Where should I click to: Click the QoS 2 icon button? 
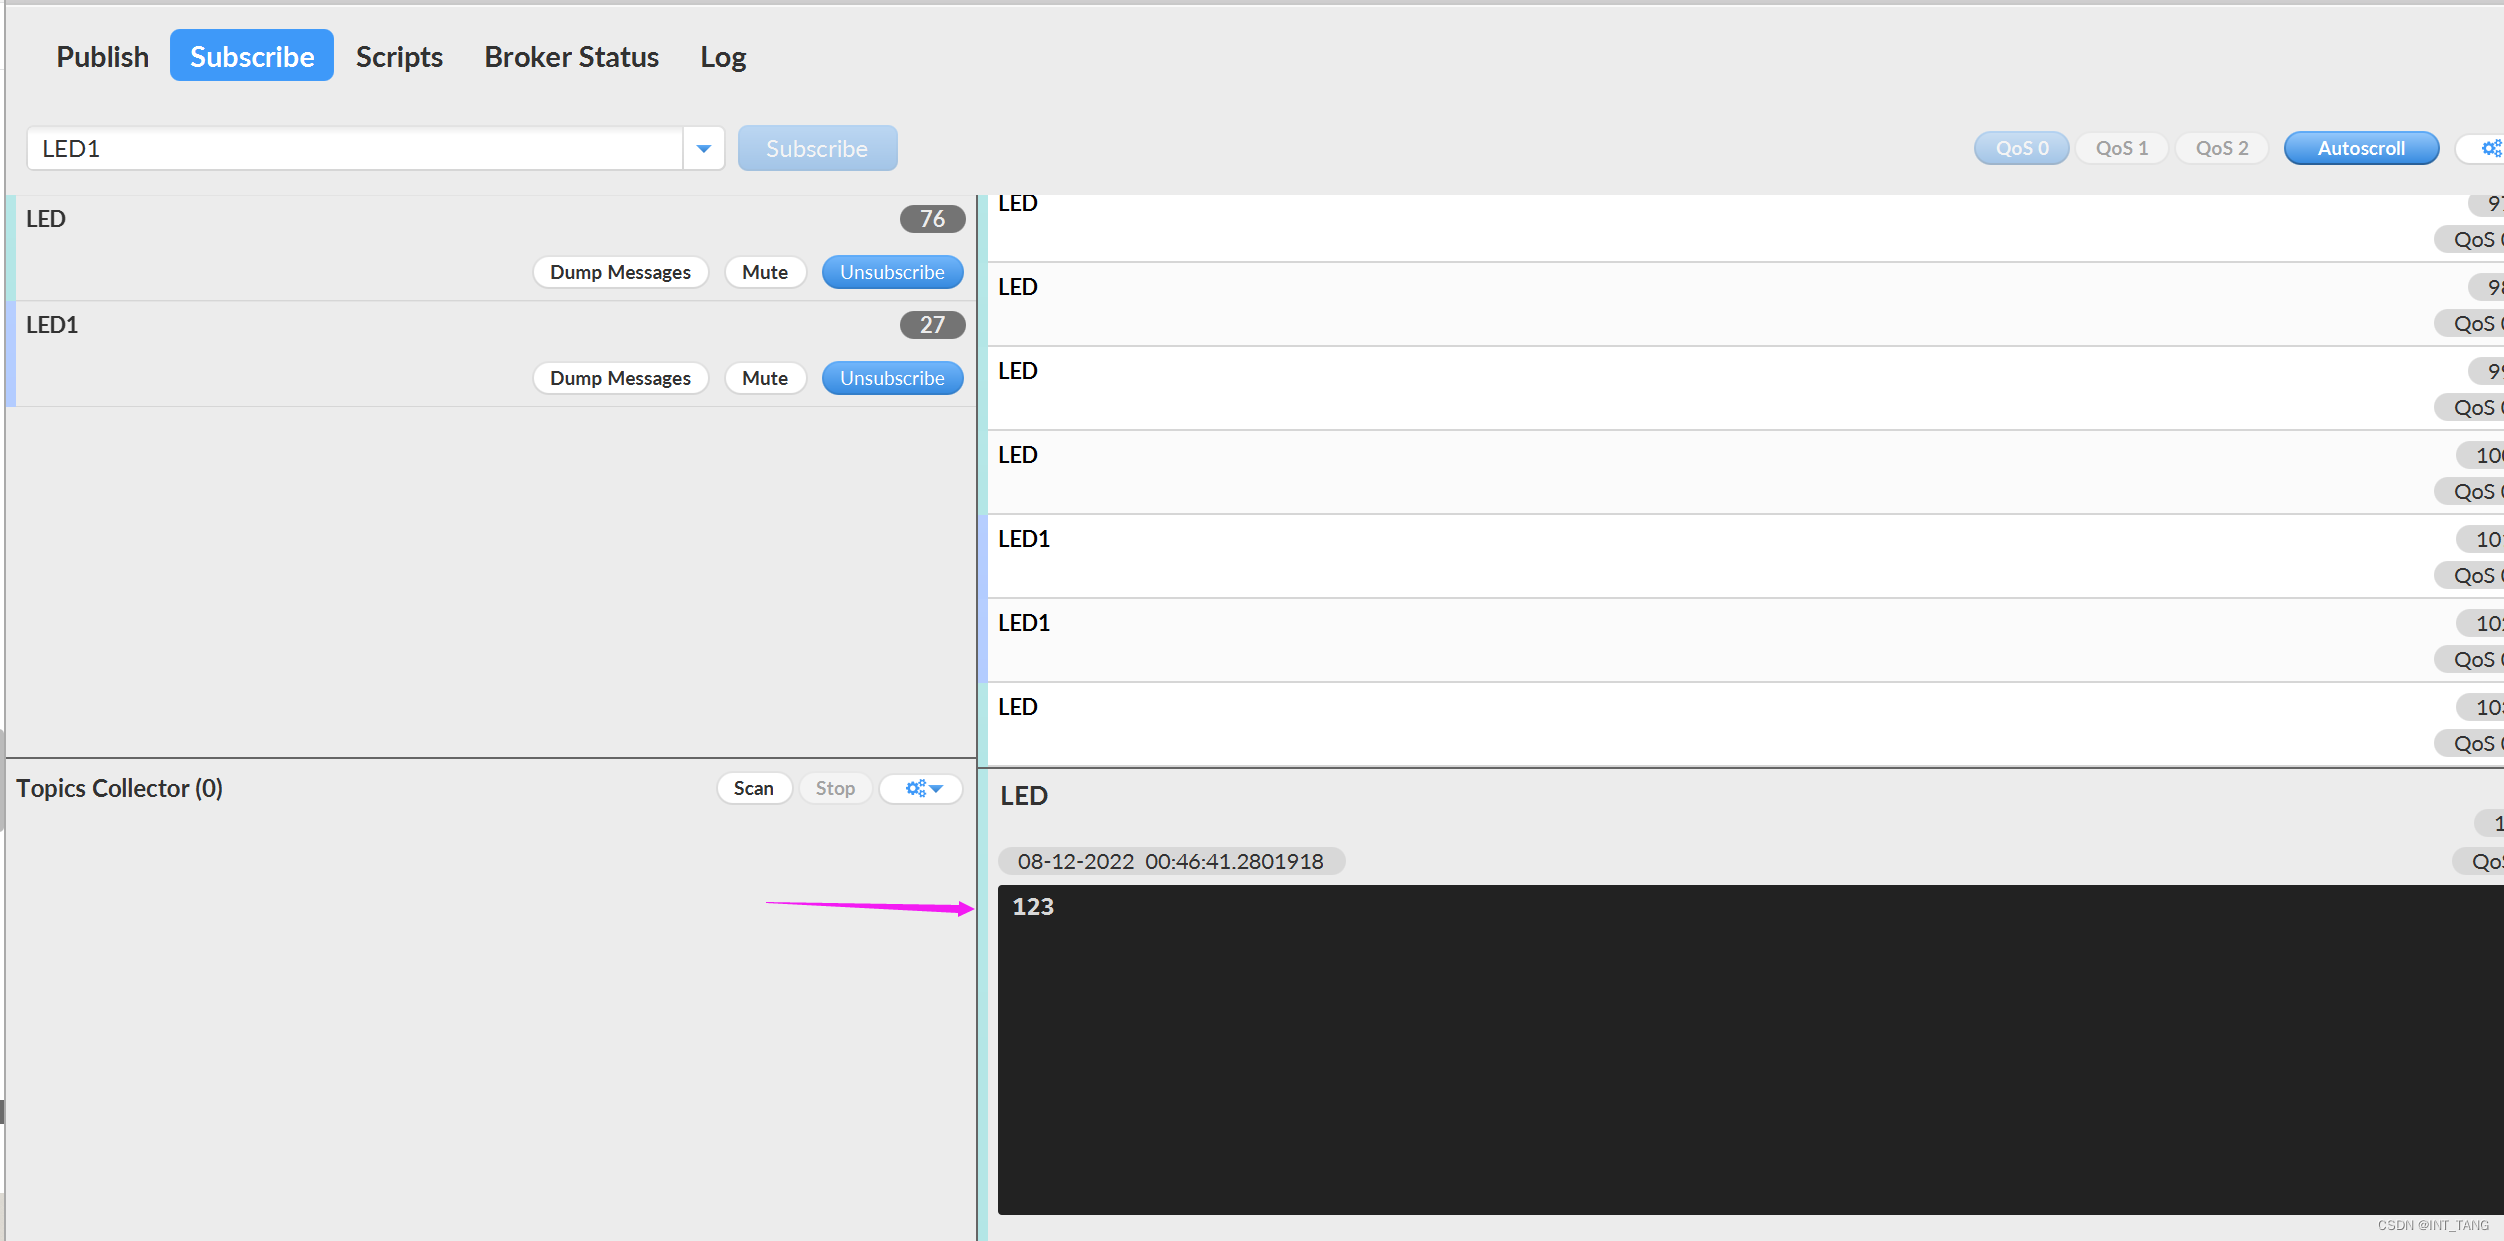click(2221, 149)
